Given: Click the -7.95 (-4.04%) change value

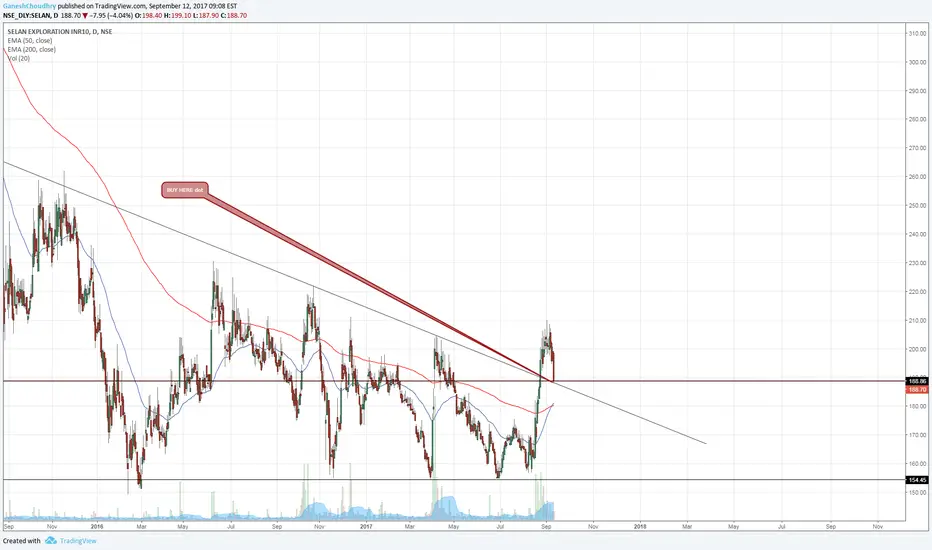Looking at the screenshot, I should click(x=111, y=15).
